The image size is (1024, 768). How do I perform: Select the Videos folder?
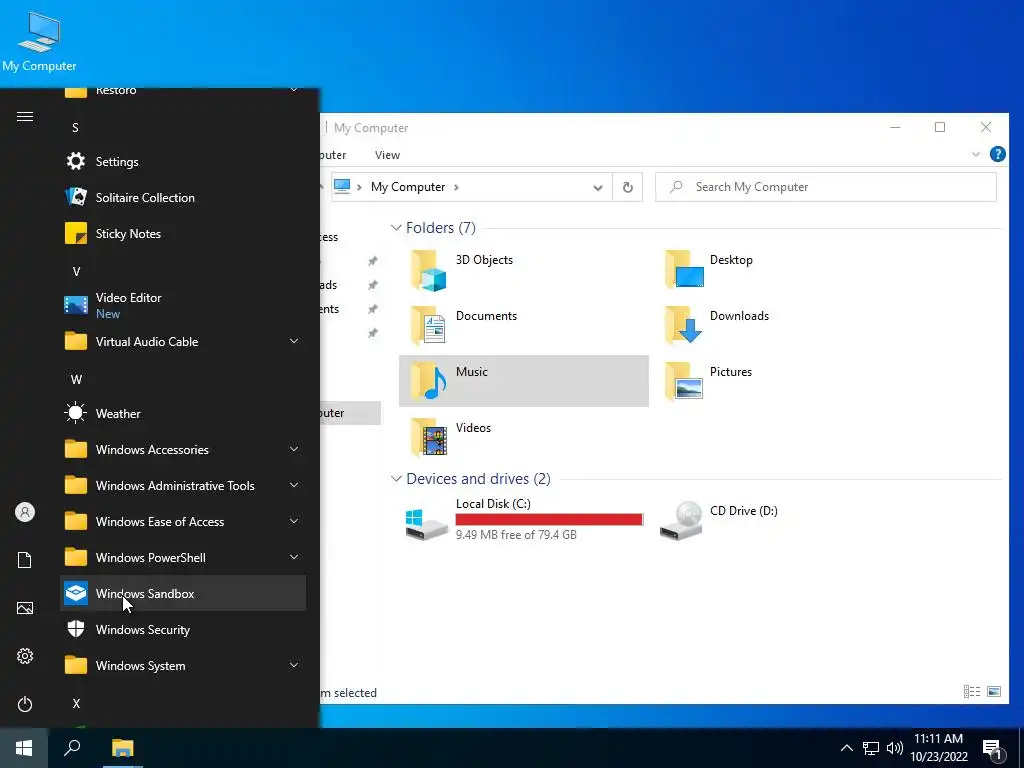point(524,437)
